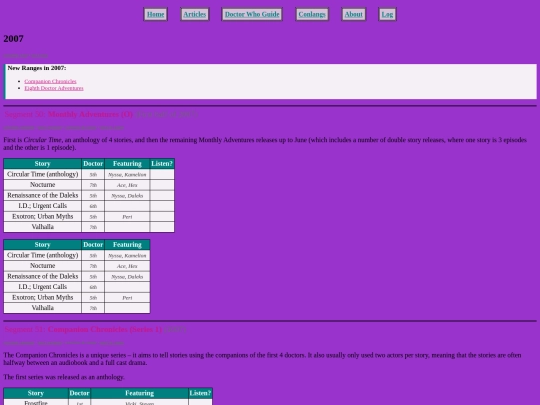Select 'Renaissance of the Daleks' in the first table, which has a Listen? column
Image resolution: width=540 pixels, height=405 pixels.
[43, 195]
